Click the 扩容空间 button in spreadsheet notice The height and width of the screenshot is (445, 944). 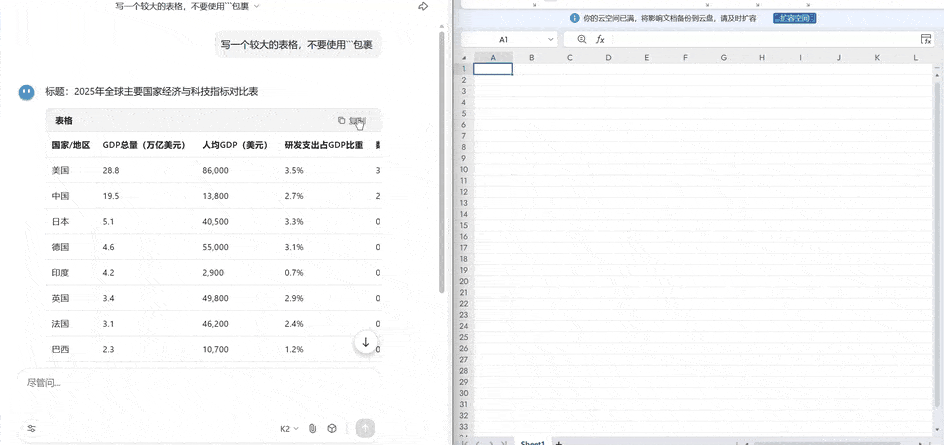point(795,19)
